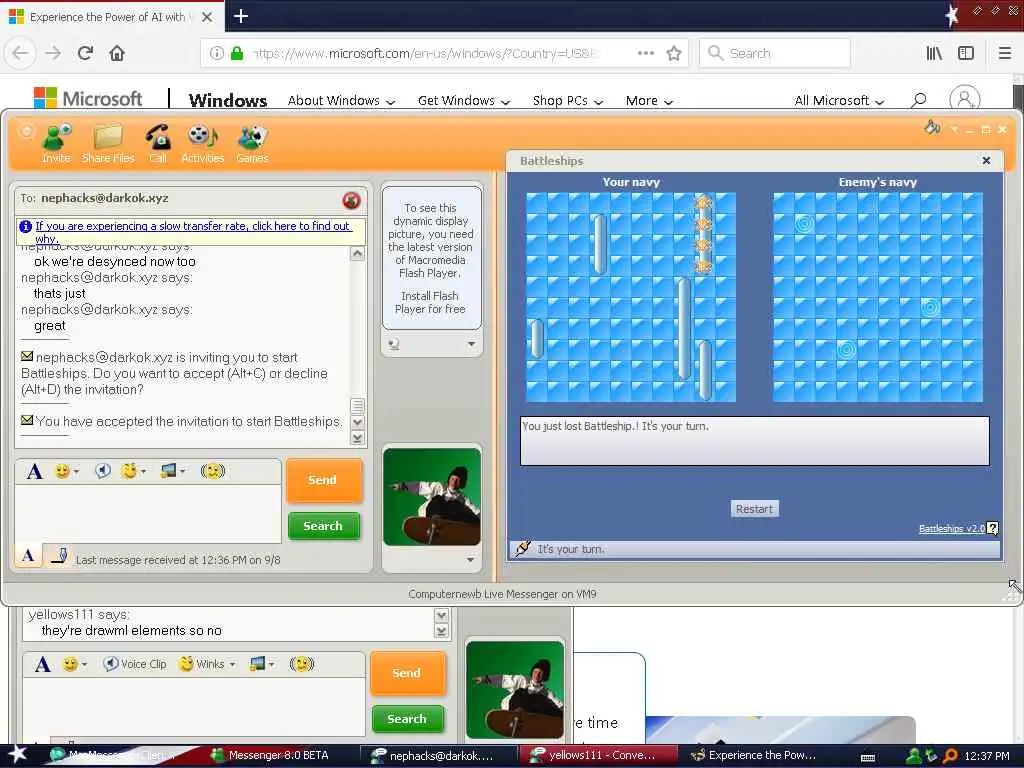Image resolution: width=1024 pixels, height=768 pixels.
Task: Click the voice clip icon in nephacks chat
Action: [x=103, y=471]
